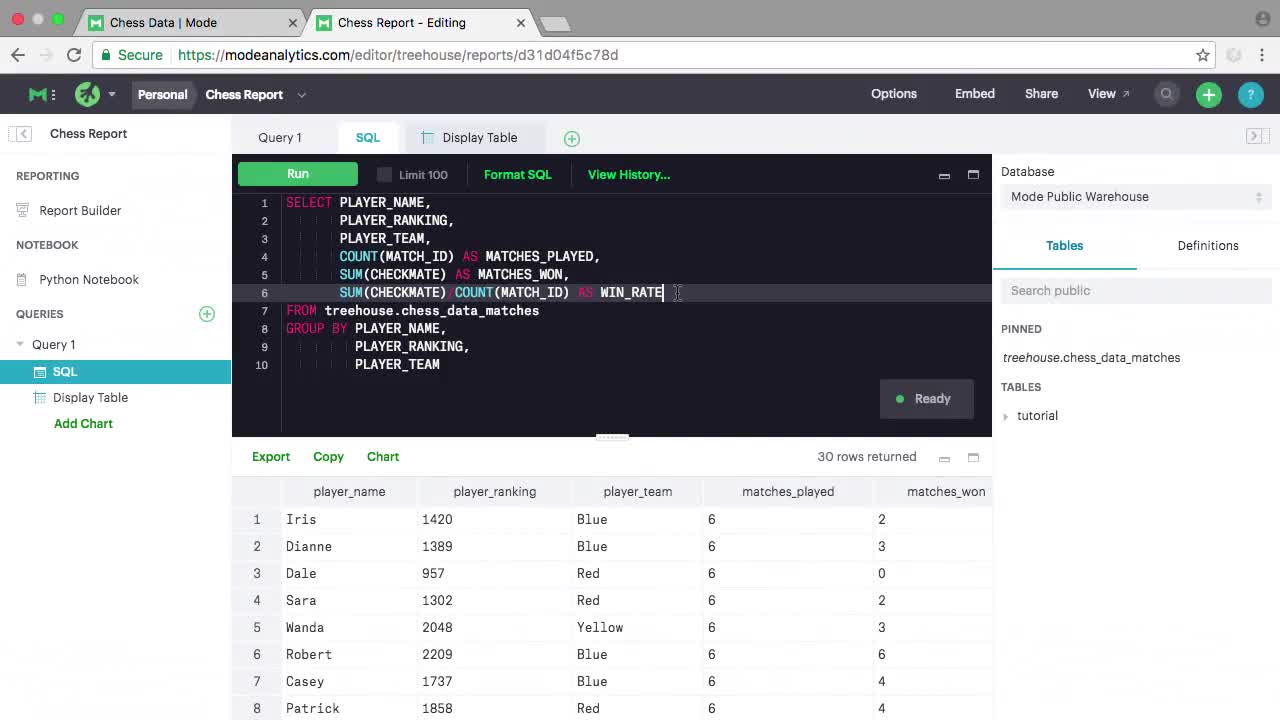Switch to Definitions tab

[x=1208, y=246]
